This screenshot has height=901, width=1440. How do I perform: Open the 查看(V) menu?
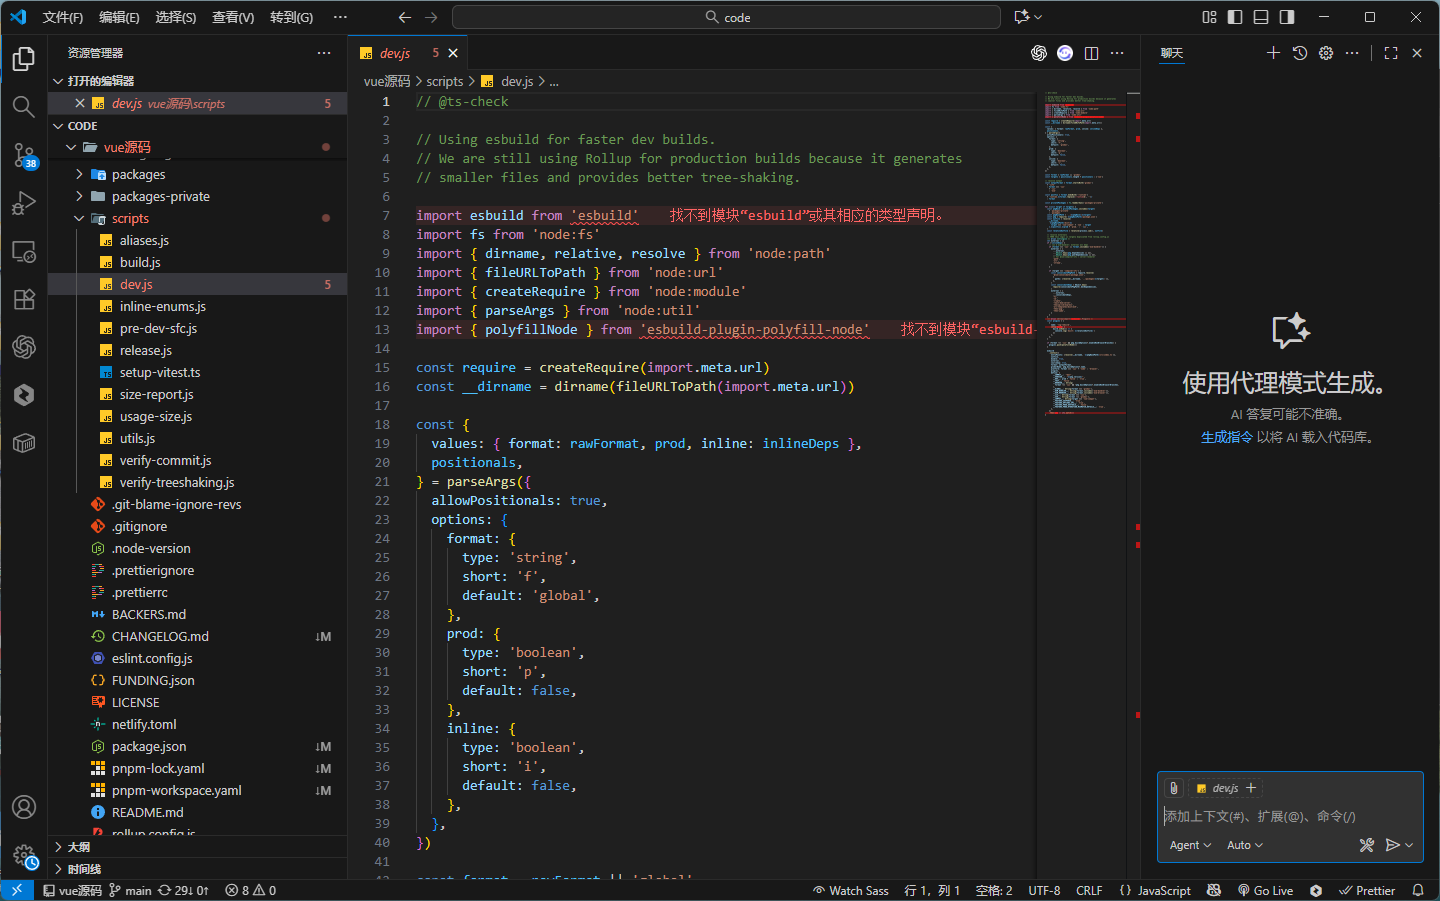tap(233, 17)
